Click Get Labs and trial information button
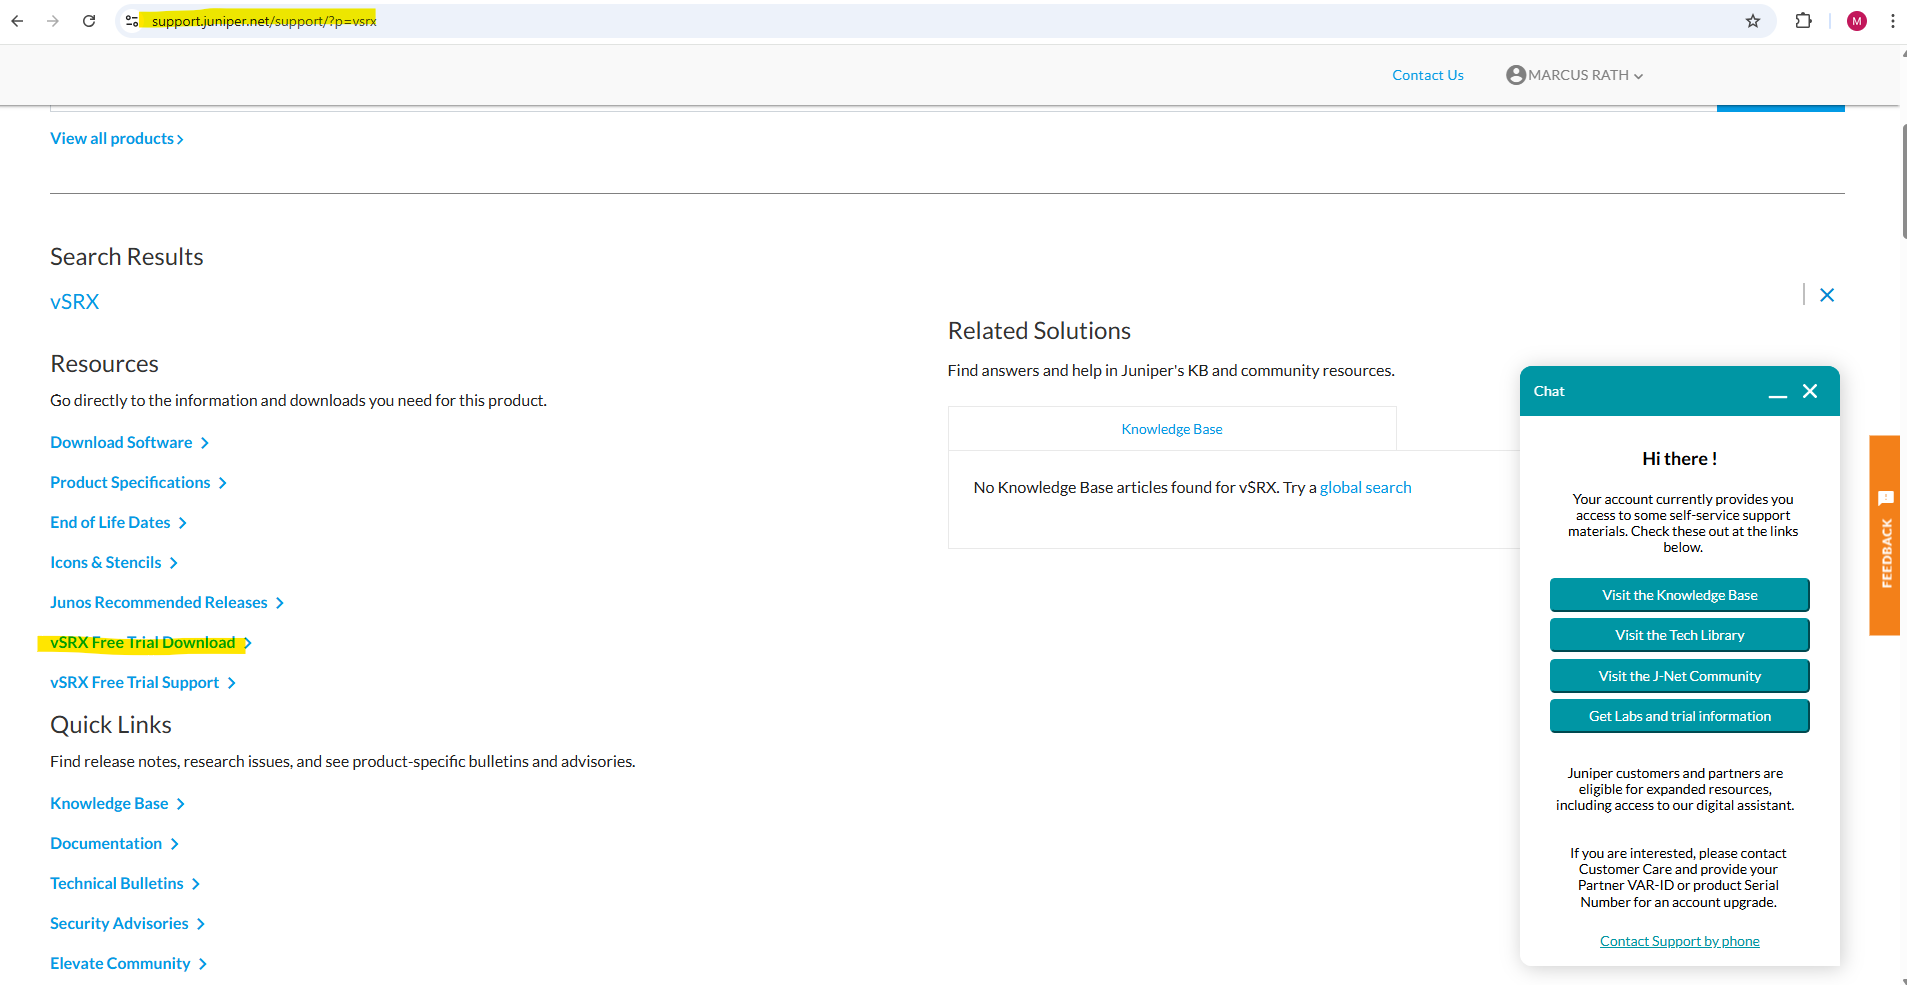Screen dimensions: 1907x985 pos(1679,716)
